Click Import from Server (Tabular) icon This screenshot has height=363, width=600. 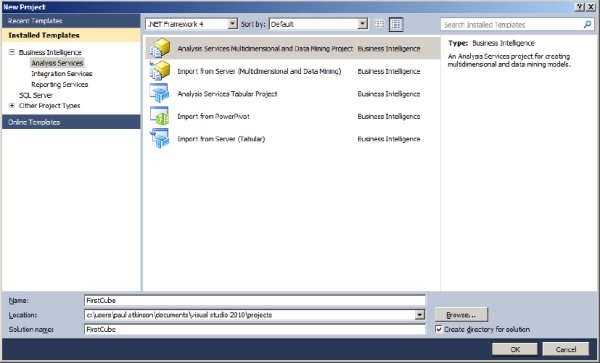tap(160, 138)
